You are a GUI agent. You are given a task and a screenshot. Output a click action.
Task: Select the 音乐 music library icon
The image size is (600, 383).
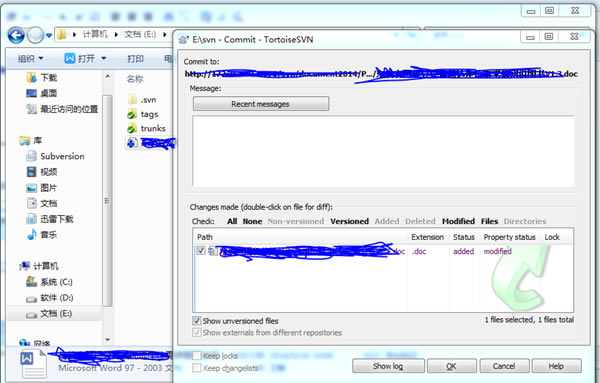[31, 235]
